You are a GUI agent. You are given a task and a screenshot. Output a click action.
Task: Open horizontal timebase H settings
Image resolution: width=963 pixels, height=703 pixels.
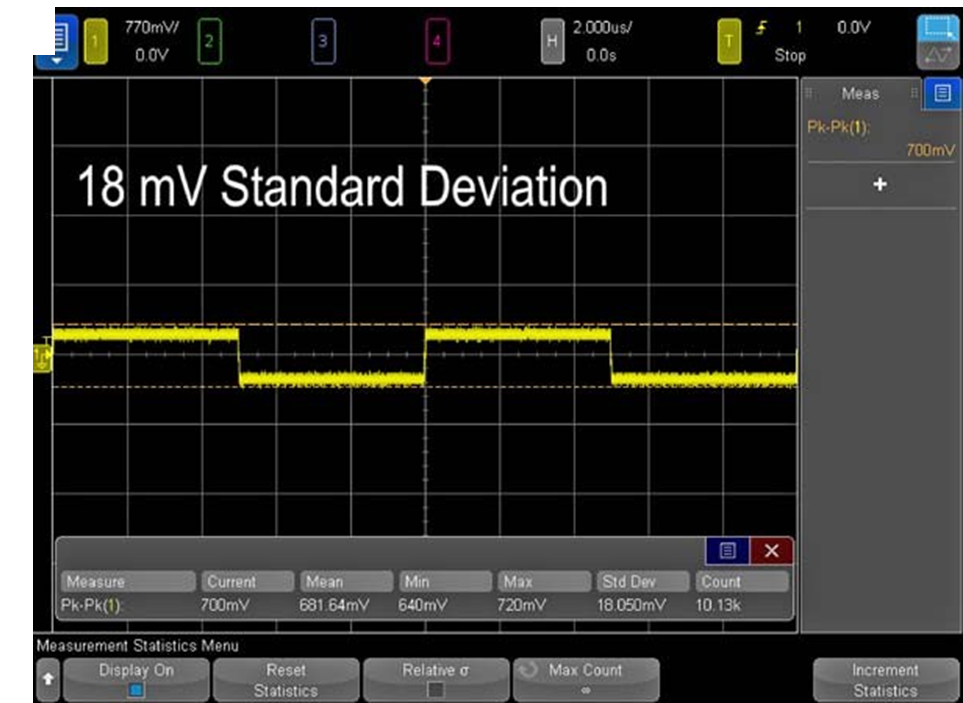coord(551,41)
